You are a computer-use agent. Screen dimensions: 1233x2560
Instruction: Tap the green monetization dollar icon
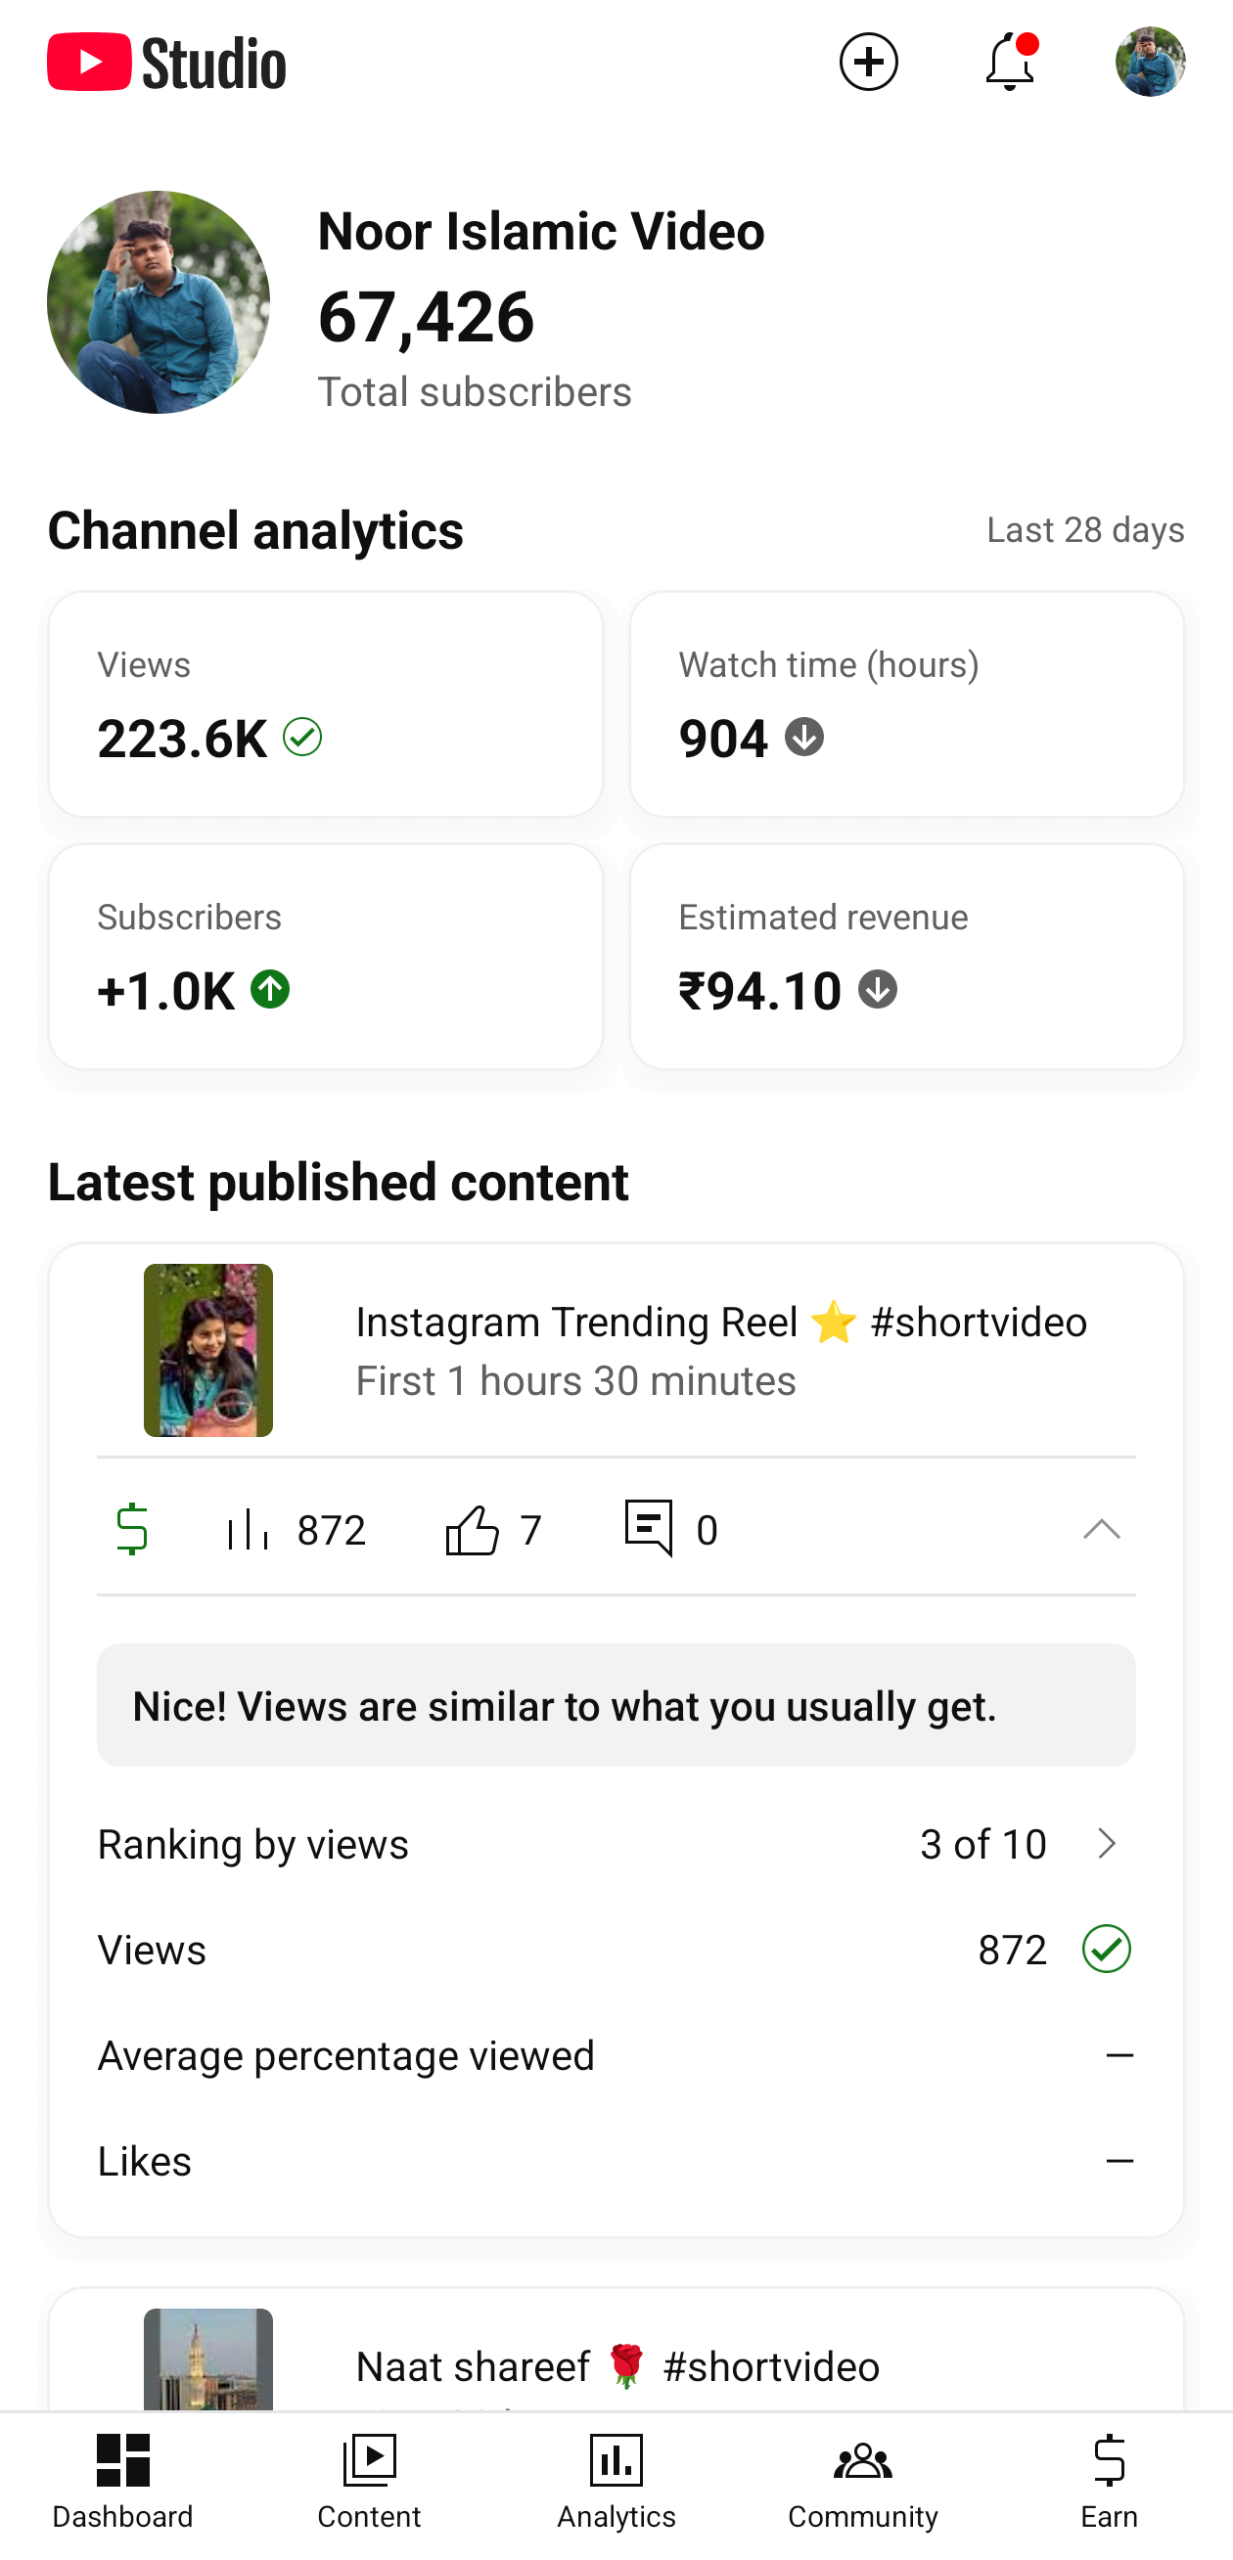click(x=132, y=1529)
